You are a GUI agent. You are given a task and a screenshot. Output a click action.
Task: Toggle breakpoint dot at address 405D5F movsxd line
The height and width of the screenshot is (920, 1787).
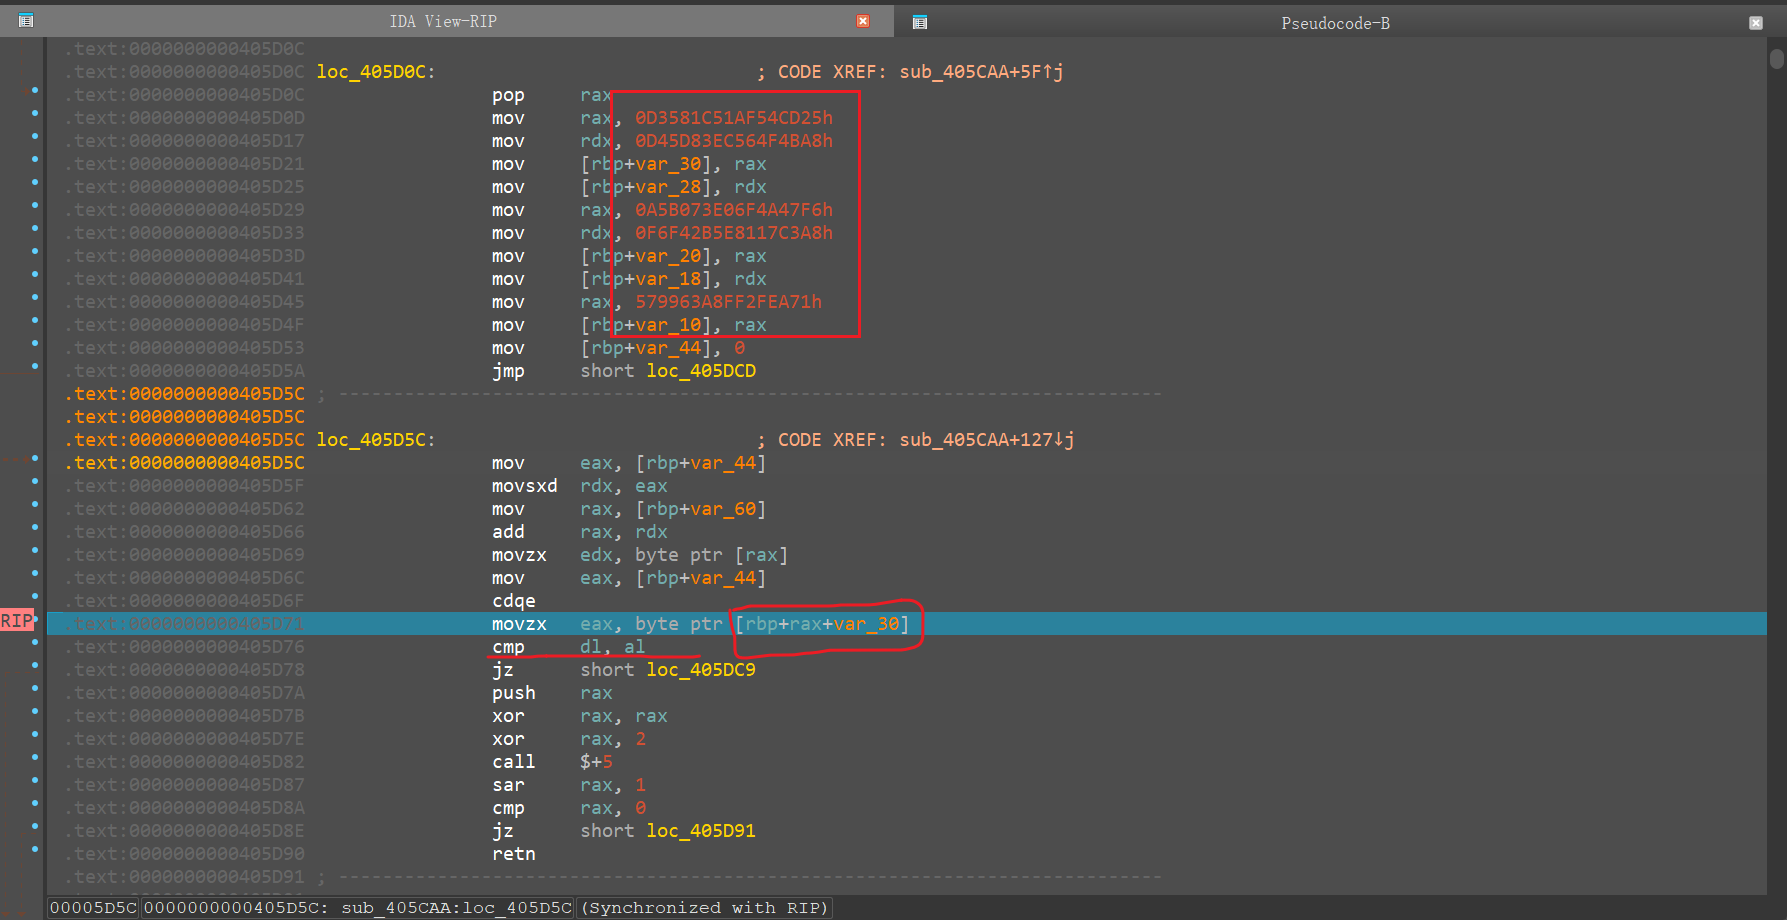tap(35, 481)
